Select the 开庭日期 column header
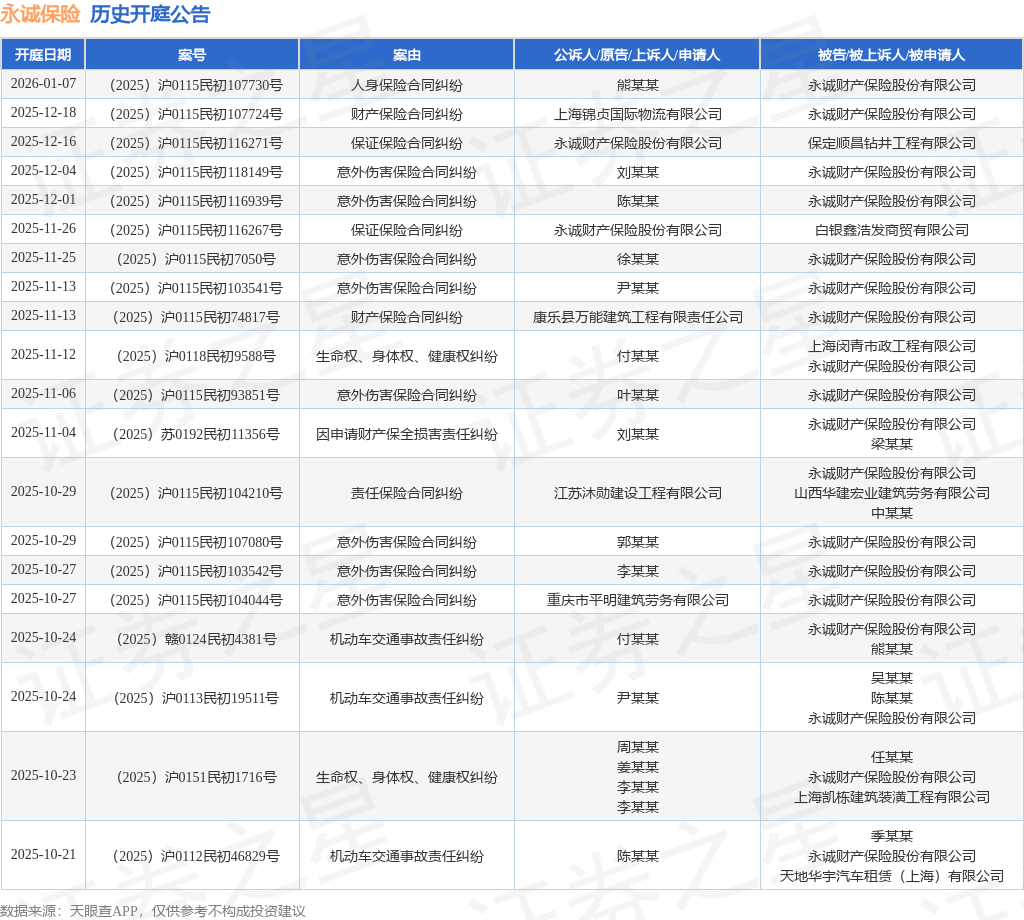The width and height of the screenshot is (1024, 920). coord(43,55)
